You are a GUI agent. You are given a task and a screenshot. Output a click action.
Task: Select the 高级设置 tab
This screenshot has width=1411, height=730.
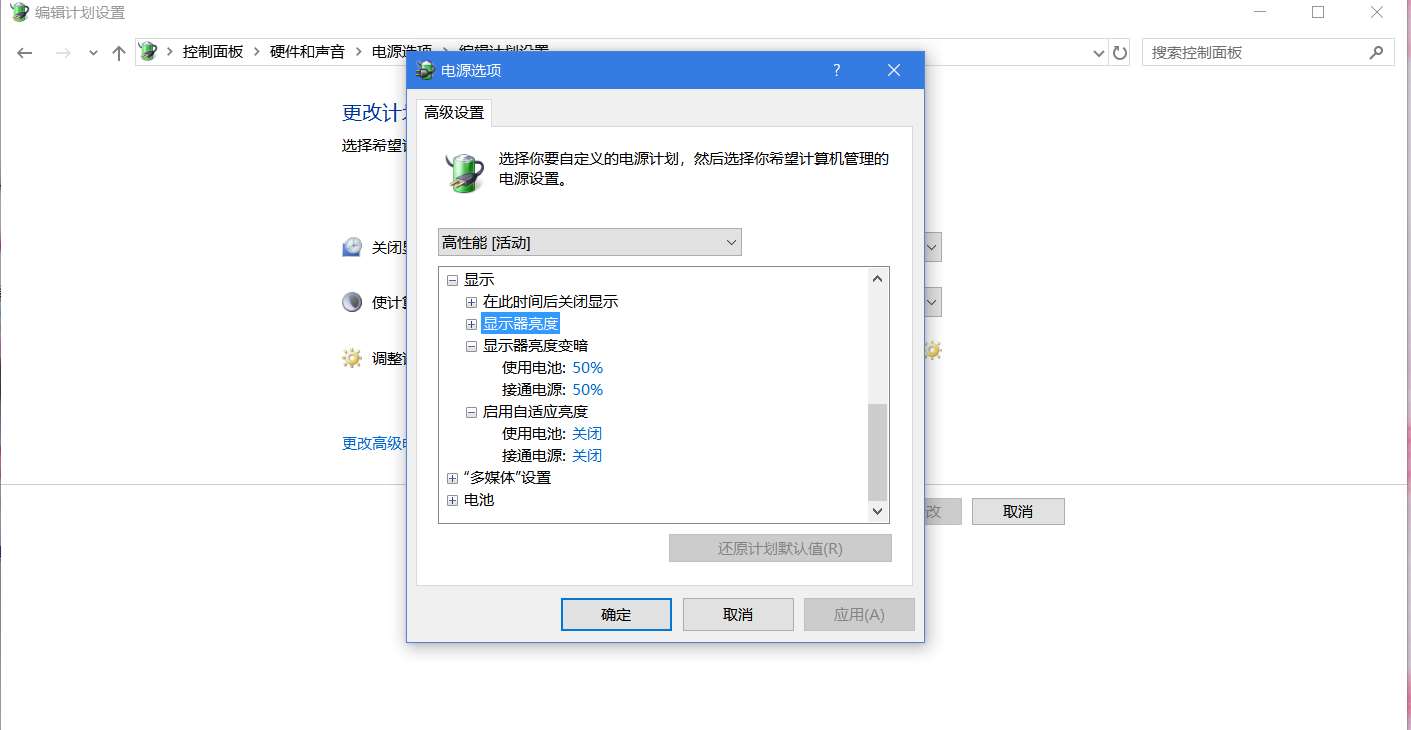[454, 113]
